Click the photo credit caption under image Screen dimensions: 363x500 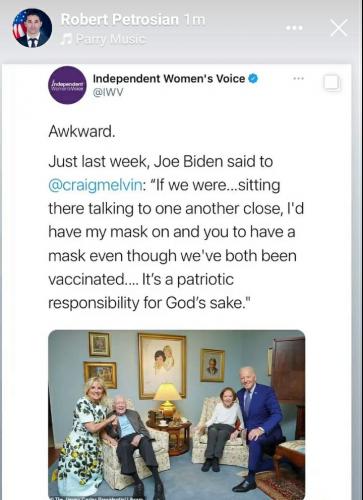(x=97, y=498)
